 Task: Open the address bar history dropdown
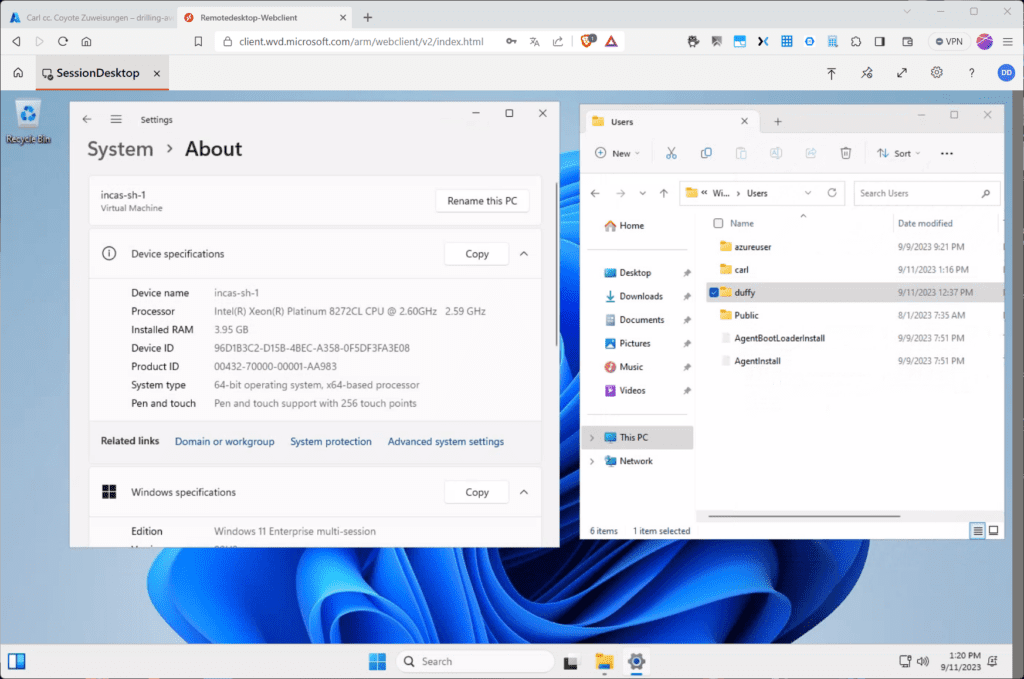pyautogui.click(x=808, y=193)
